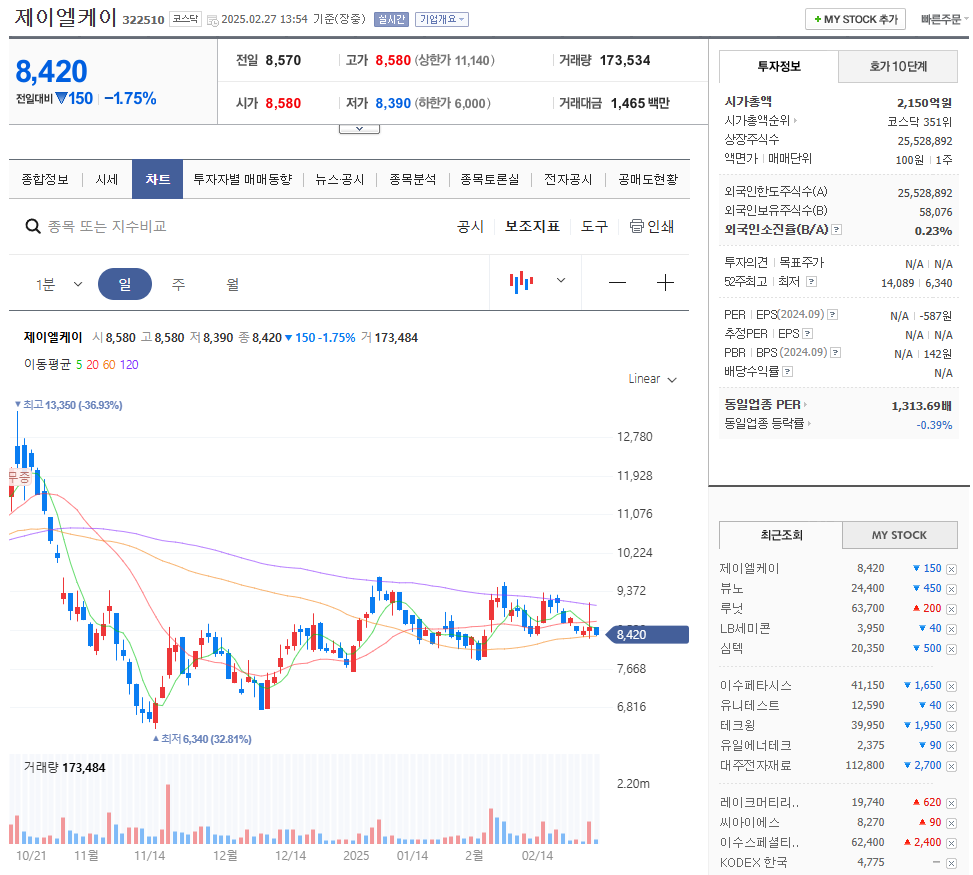The image size is (973, 875).
Task: Click the magnifier icon in the comparison search bar
Action: coord(32,227)
